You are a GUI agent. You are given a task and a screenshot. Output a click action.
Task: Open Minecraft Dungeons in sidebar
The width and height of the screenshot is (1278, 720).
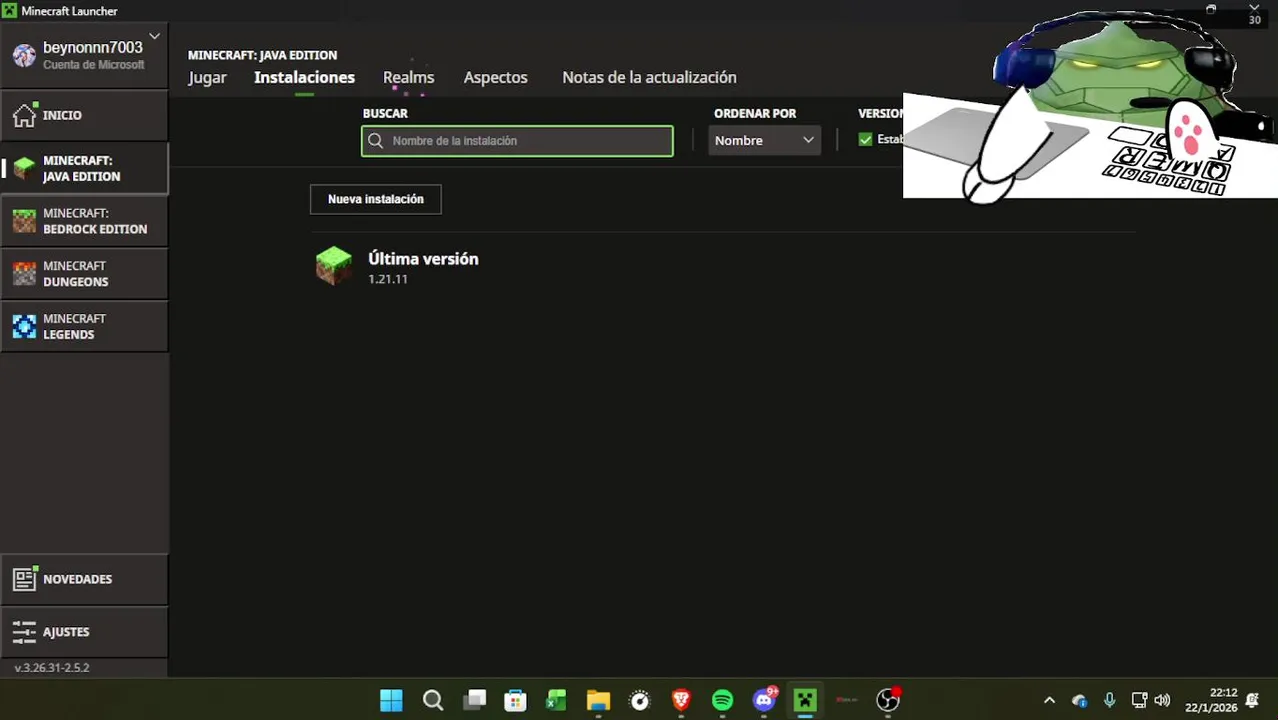[84, 274]
